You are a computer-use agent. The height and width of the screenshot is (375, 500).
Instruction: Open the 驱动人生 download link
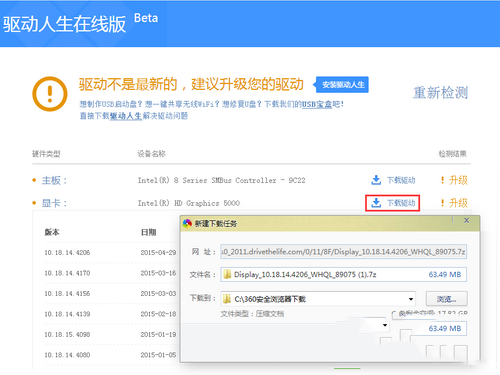pos(126,116)
